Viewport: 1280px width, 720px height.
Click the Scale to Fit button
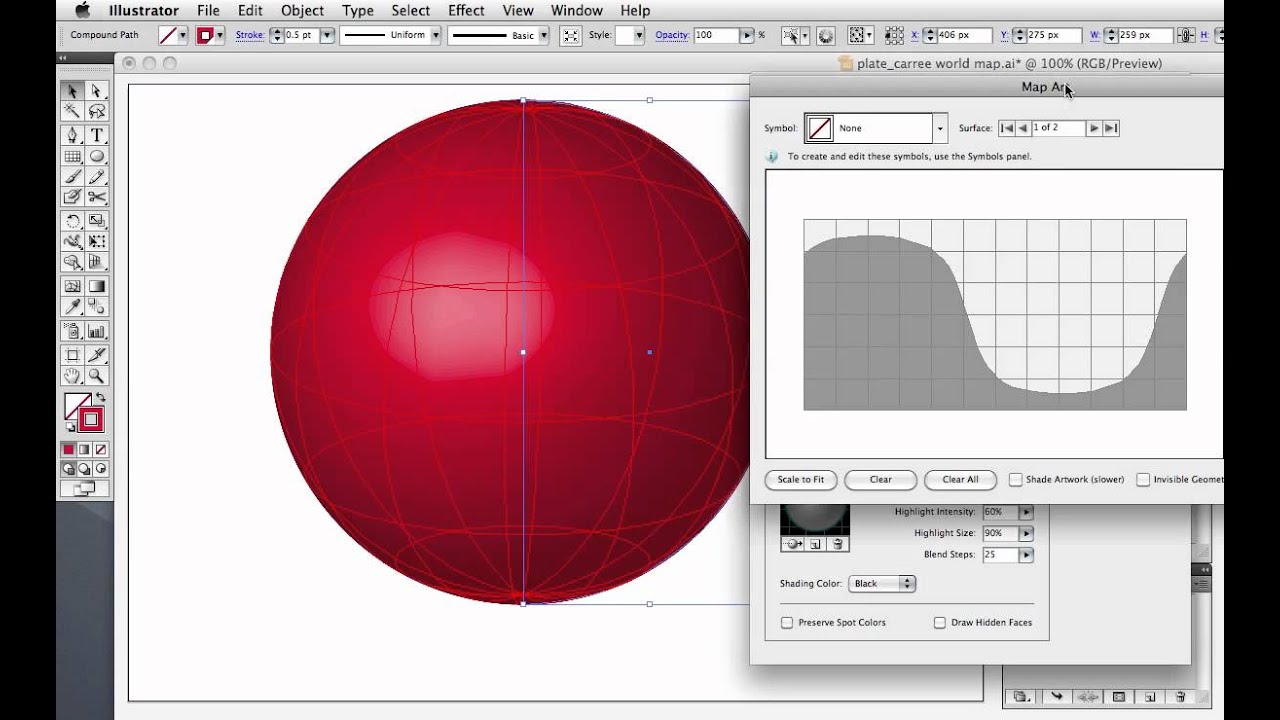(800, 480)
